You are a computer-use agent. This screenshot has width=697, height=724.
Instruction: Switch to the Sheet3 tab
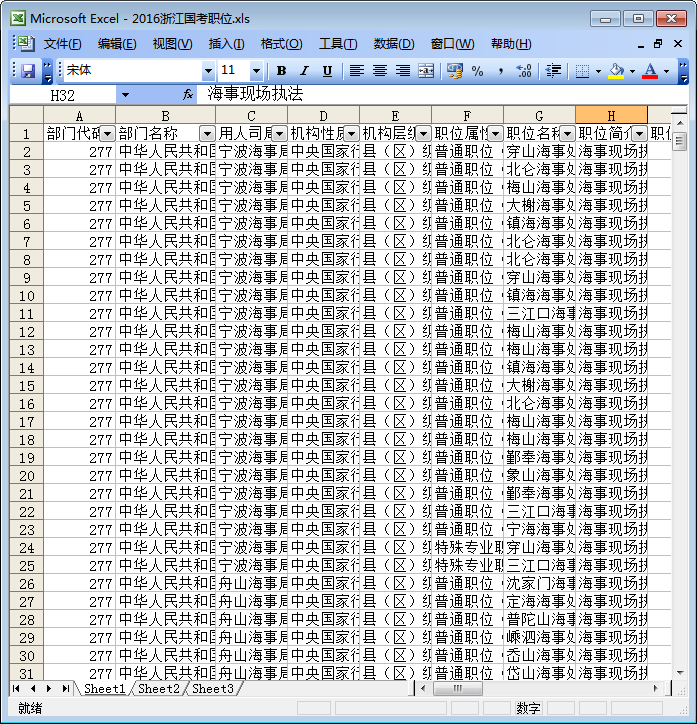pyautogui.click(x=212, y=689)
